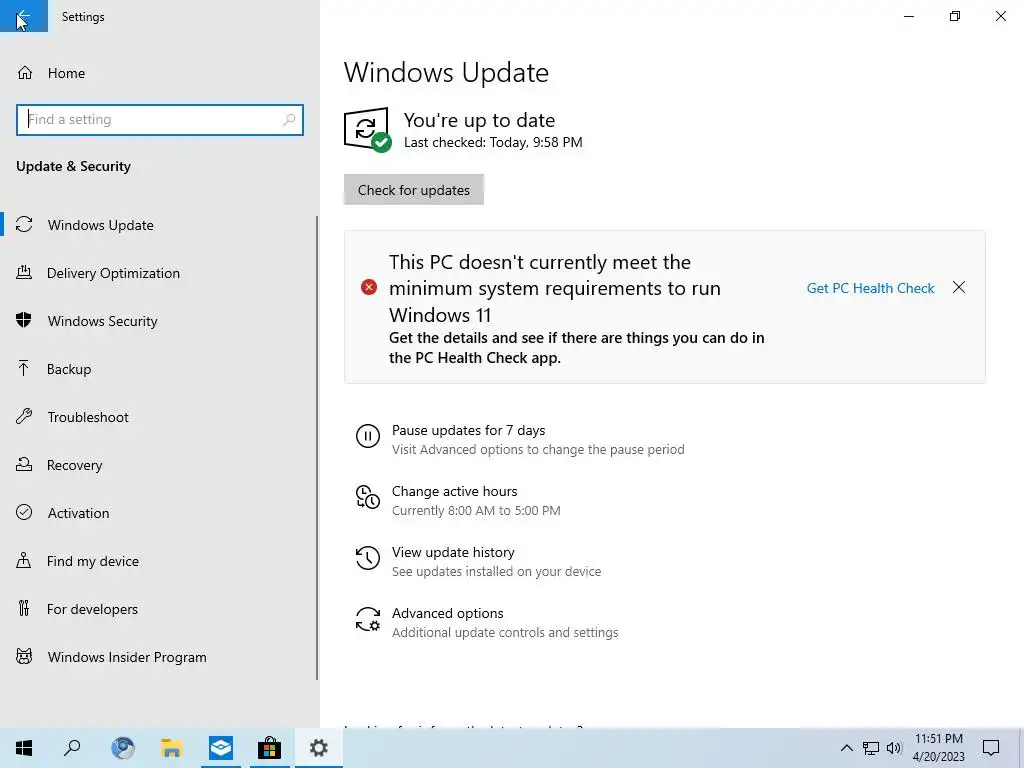Image resolution: width=1024 pixels, height=768 pixels.
Task: Open Recovery options
Action: (74, 465)
